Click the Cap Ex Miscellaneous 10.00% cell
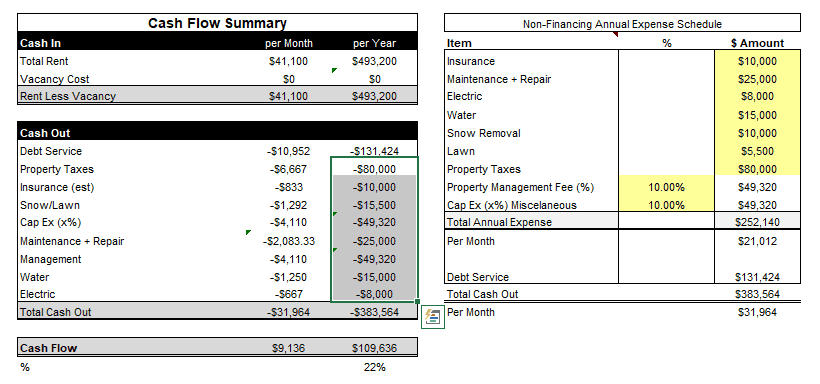Screen dimensions: 820x384 coord(666,205)
